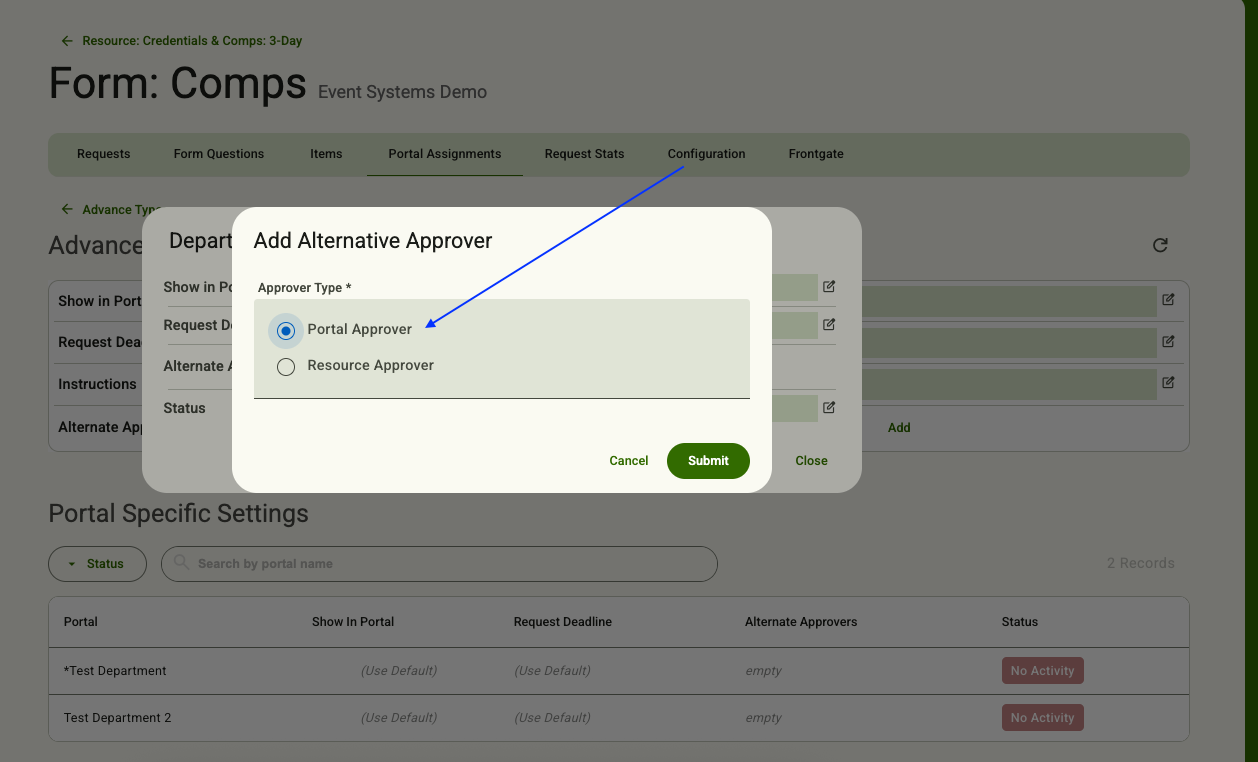Sort by the Portal column header

pos(81,622)
